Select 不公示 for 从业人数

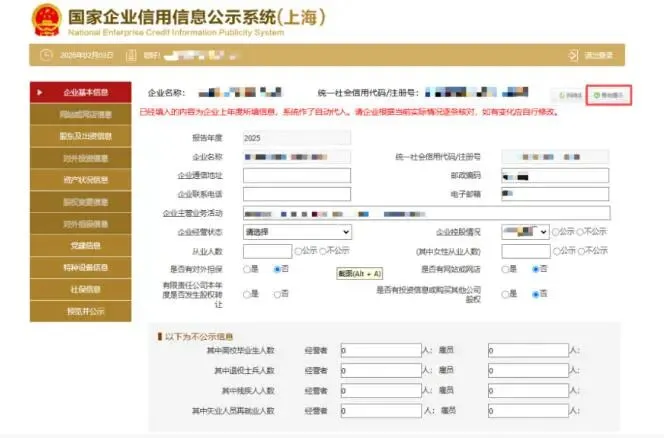point(323,251)
